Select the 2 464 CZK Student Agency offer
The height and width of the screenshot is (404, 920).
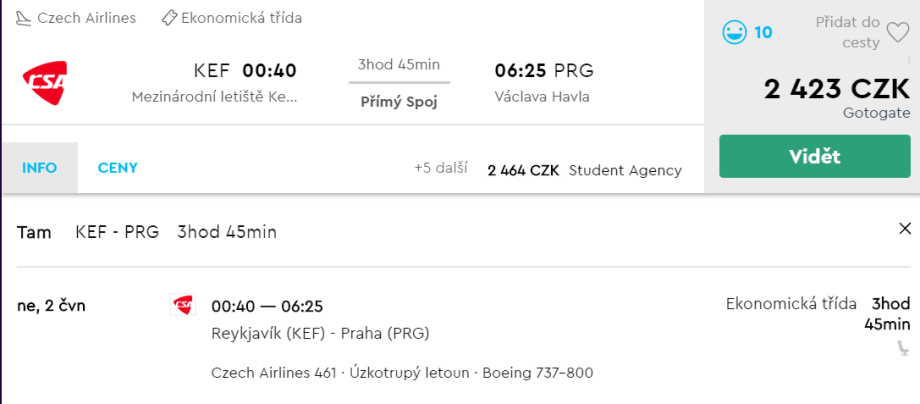click(x=584, y=170)
